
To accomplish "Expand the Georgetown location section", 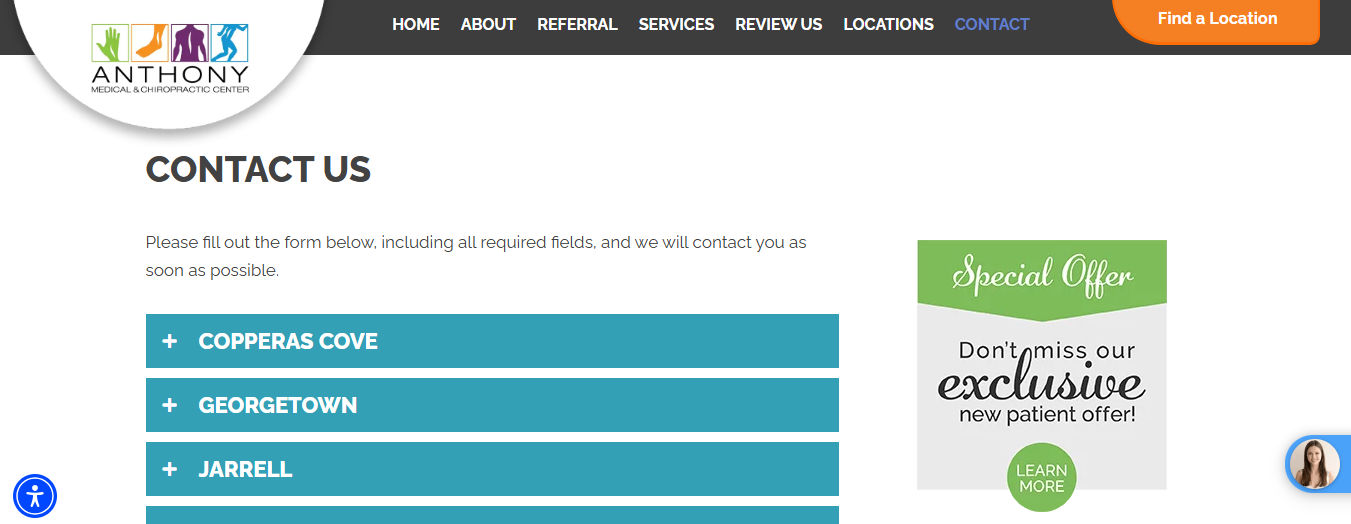I will point(492,405).
